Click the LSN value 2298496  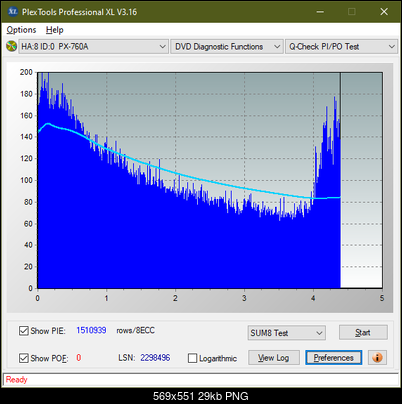click(155, 358)
